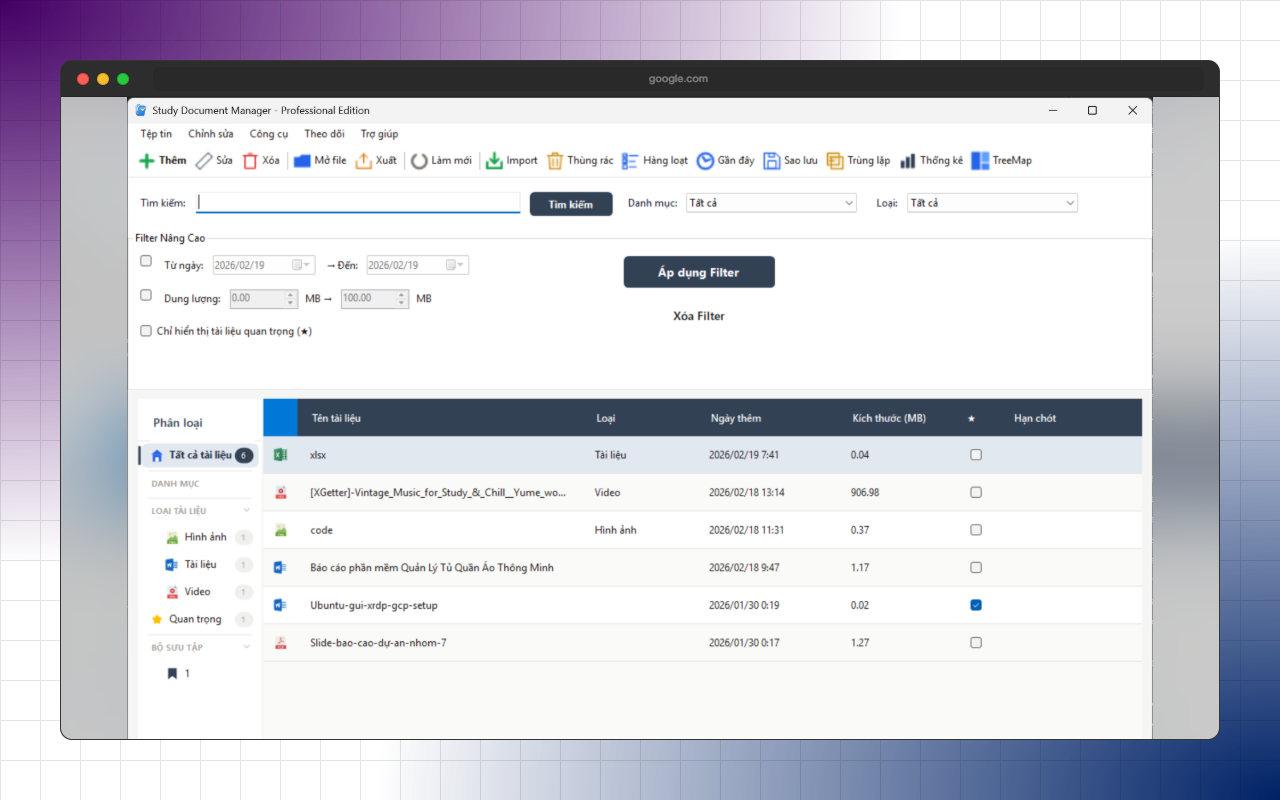The image size is (1280, 800).
Task: Open the Công cụ menu
Action: click(x=269, y=134)
